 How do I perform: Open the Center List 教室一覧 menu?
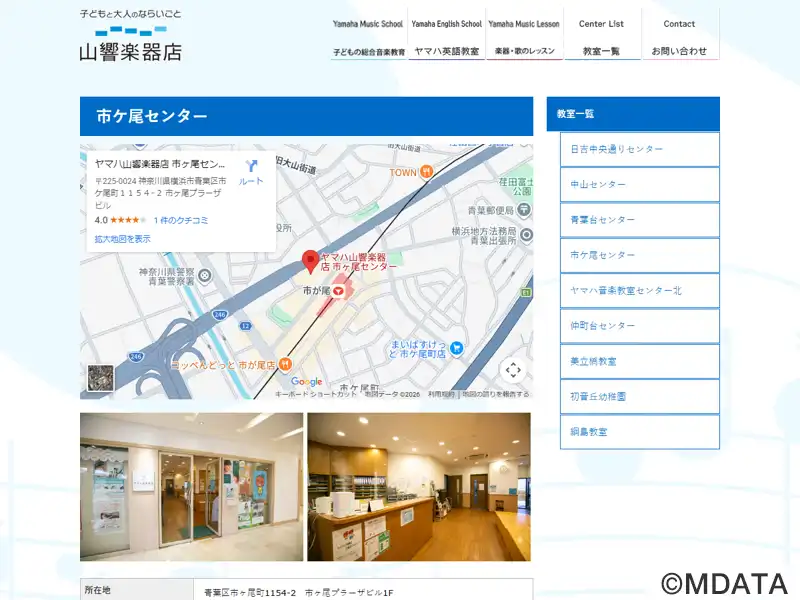click(x=601, y=37)
